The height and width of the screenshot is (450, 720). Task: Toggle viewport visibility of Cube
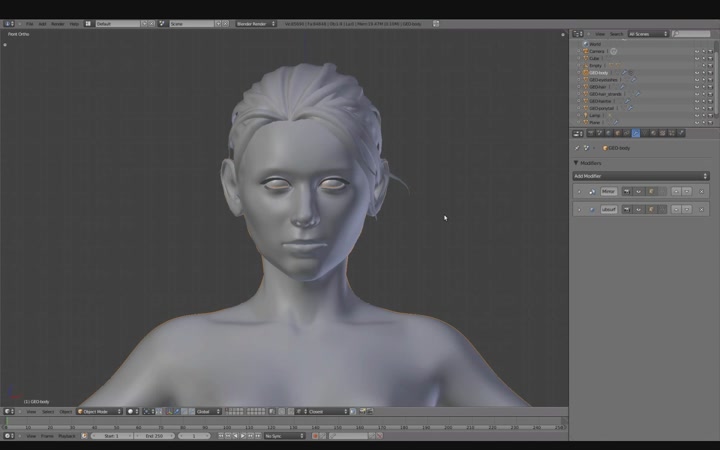[x=697, y=58]
